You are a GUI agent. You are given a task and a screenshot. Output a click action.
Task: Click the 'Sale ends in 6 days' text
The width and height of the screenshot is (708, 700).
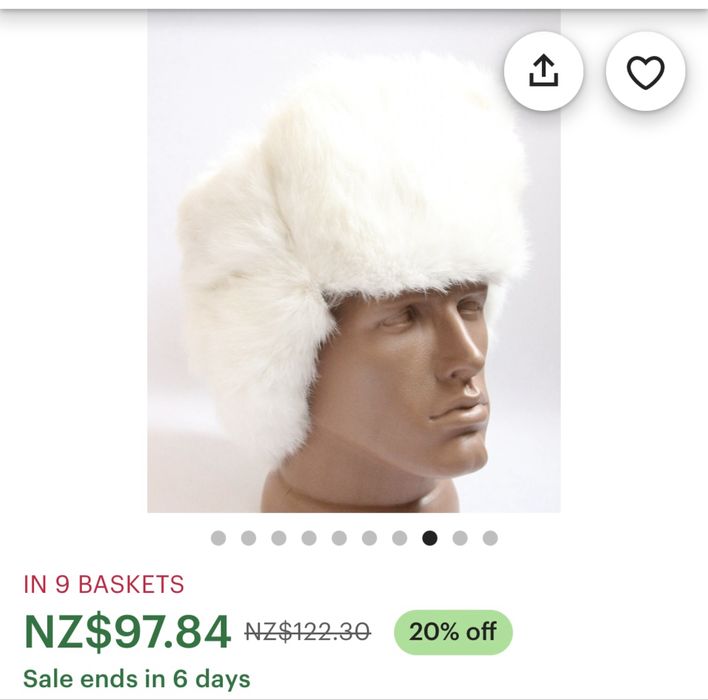click(x=137, y=679)
